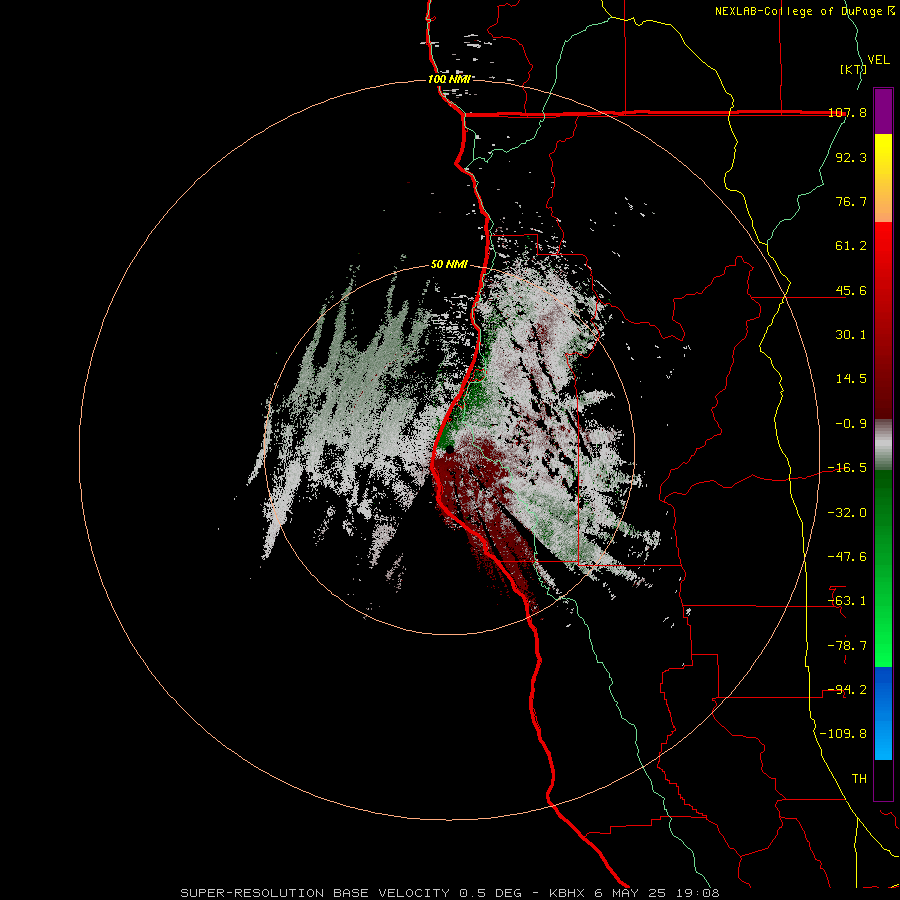
Task: Click the [KT] units label
Action: (853, 69)
